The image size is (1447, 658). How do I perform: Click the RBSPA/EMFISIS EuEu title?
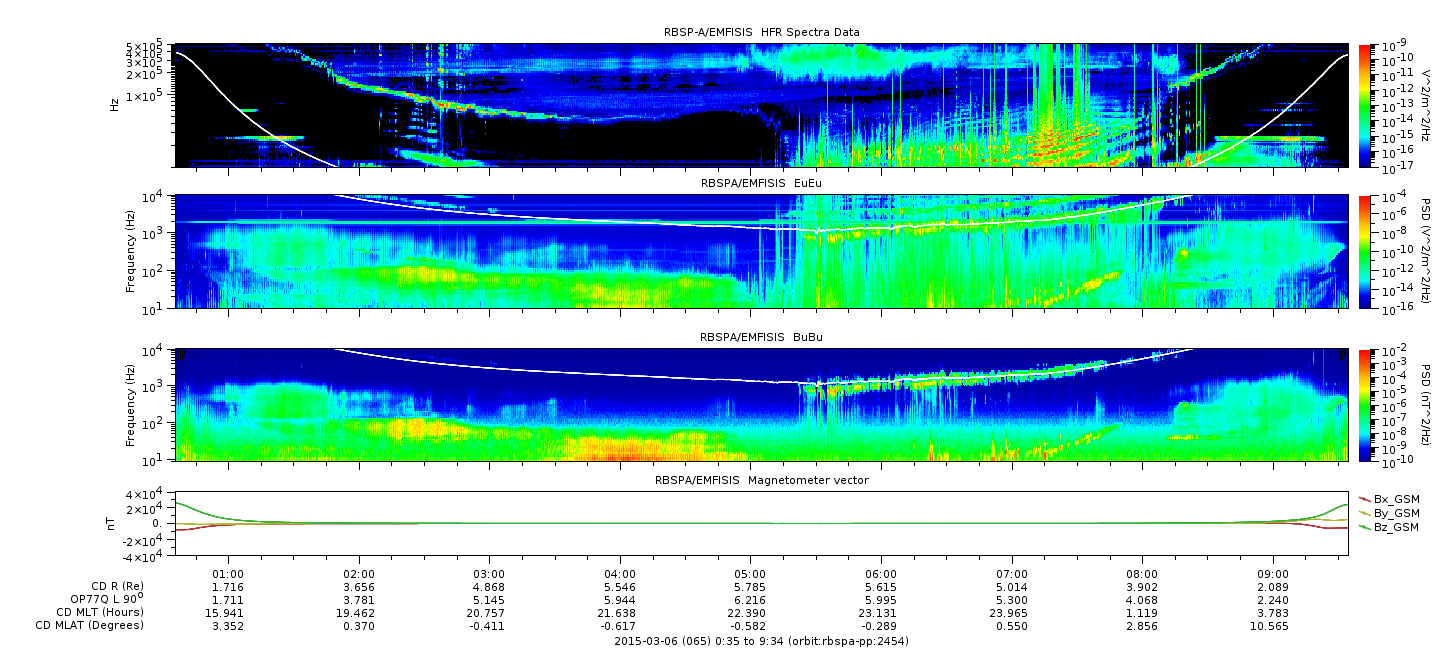[x=761, y=184]
